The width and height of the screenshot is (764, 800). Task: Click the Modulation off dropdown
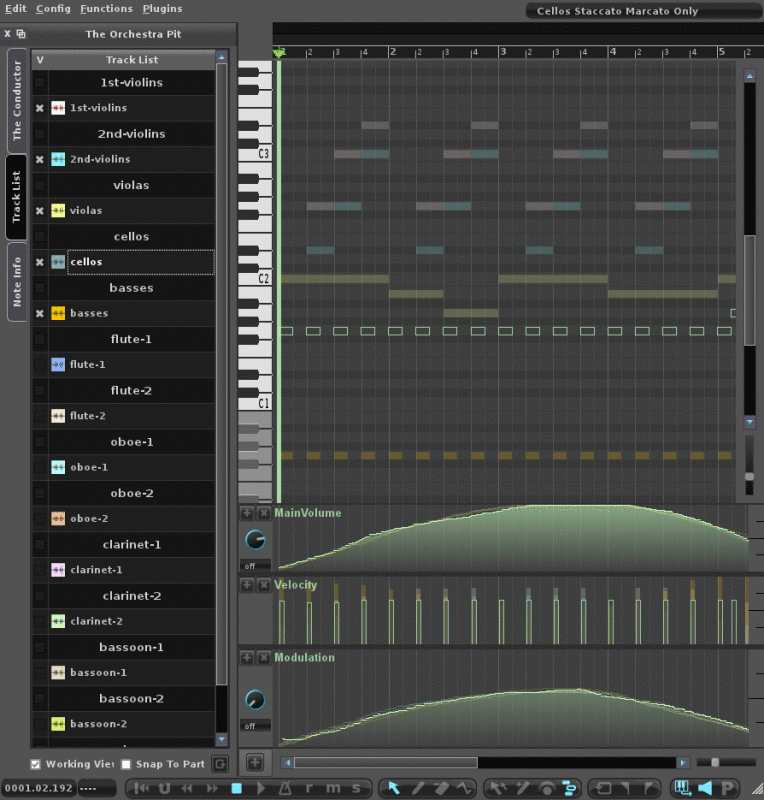[x=255, y=726]
